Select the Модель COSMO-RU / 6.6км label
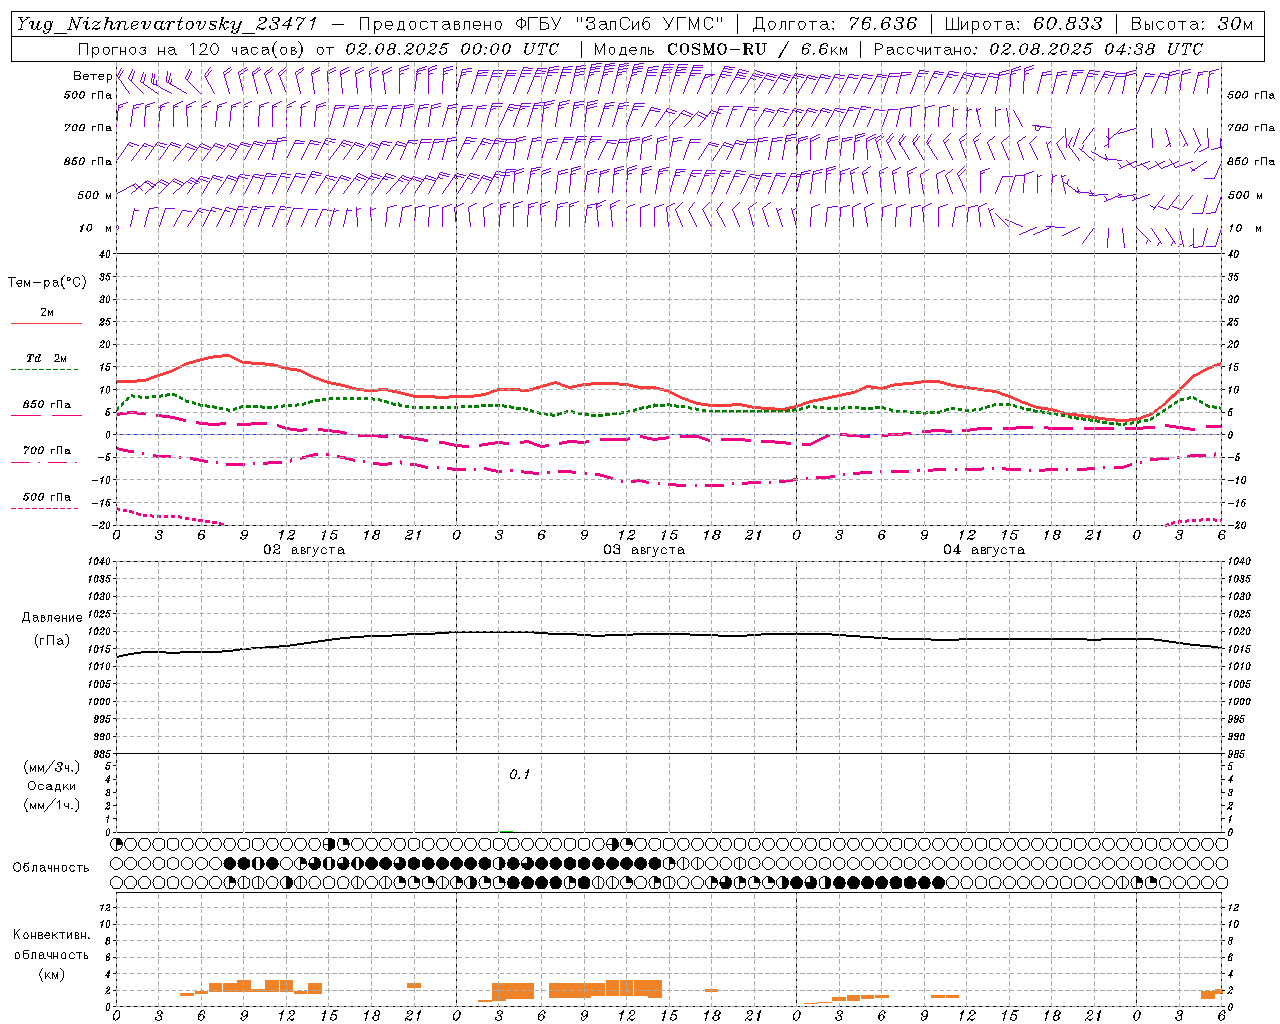The image size is (1280, 1024). tap(721, 49)
